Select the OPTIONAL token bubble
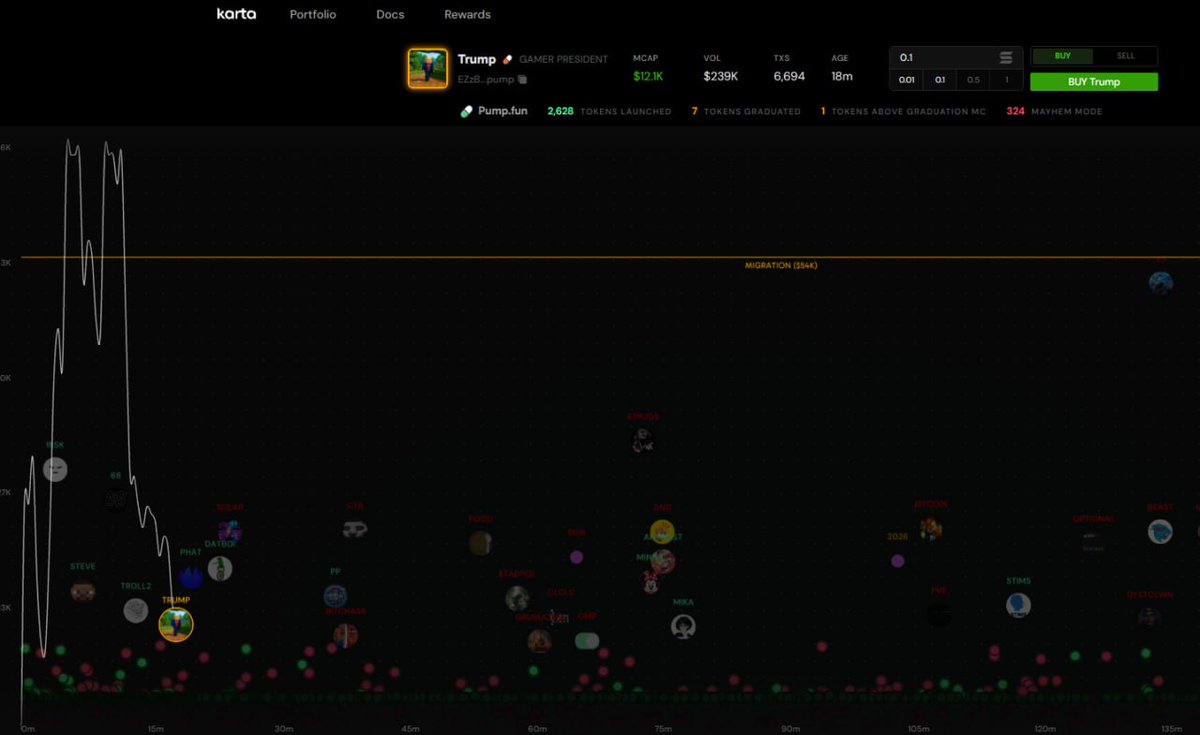The width and height of the screenshot is (1200, 735). tap(1093, 541)
